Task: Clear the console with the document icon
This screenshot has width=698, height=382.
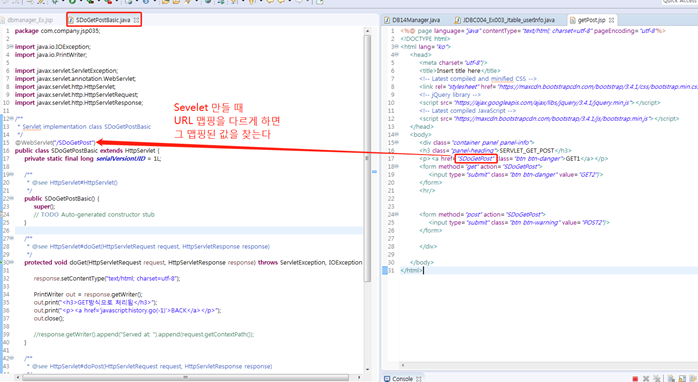Action: pyautogui.click(x=671, y=379)
